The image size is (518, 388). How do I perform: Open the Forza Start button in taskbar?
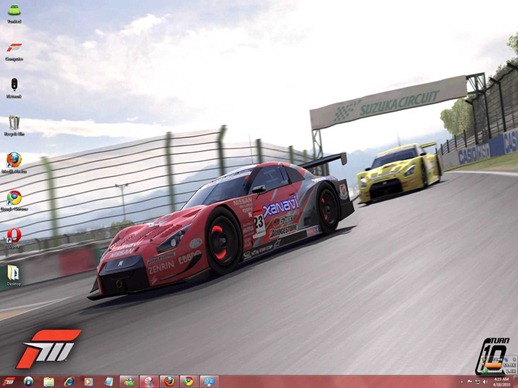coord(9,381)
